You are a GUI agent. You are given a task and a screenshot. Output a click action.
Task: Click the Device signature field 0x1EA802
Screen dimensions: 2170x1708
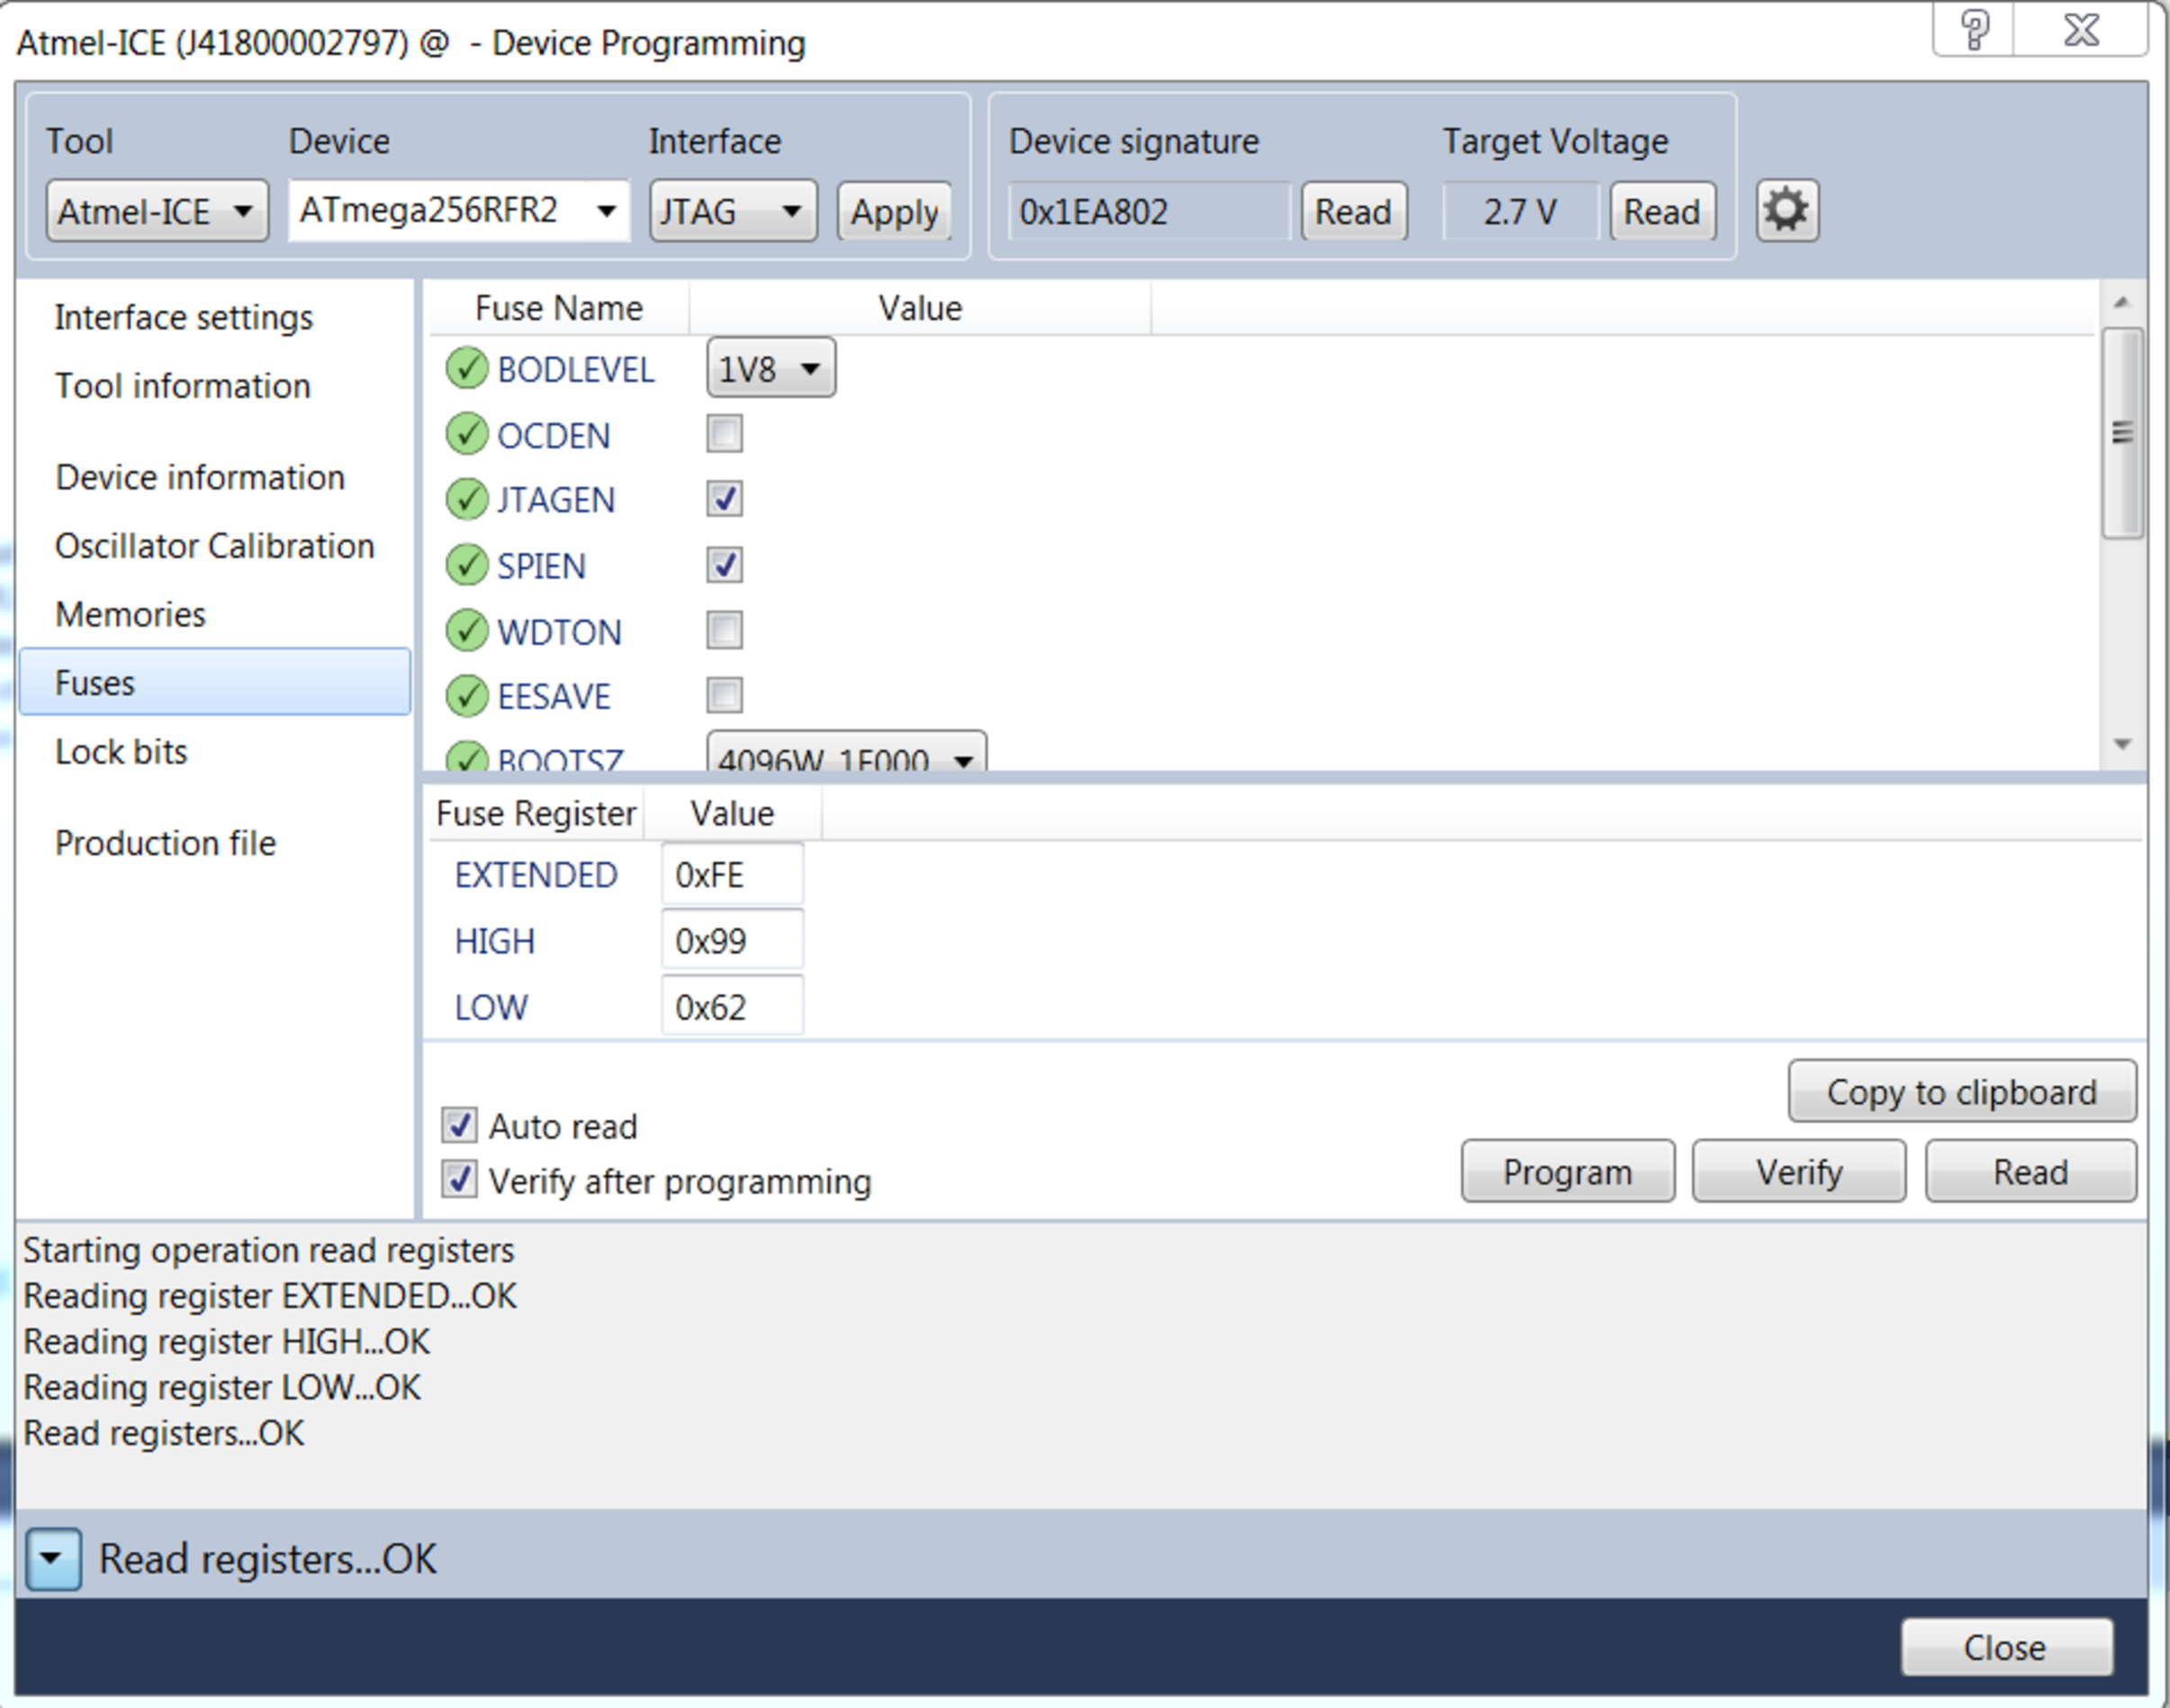[x=1149, y=212]
